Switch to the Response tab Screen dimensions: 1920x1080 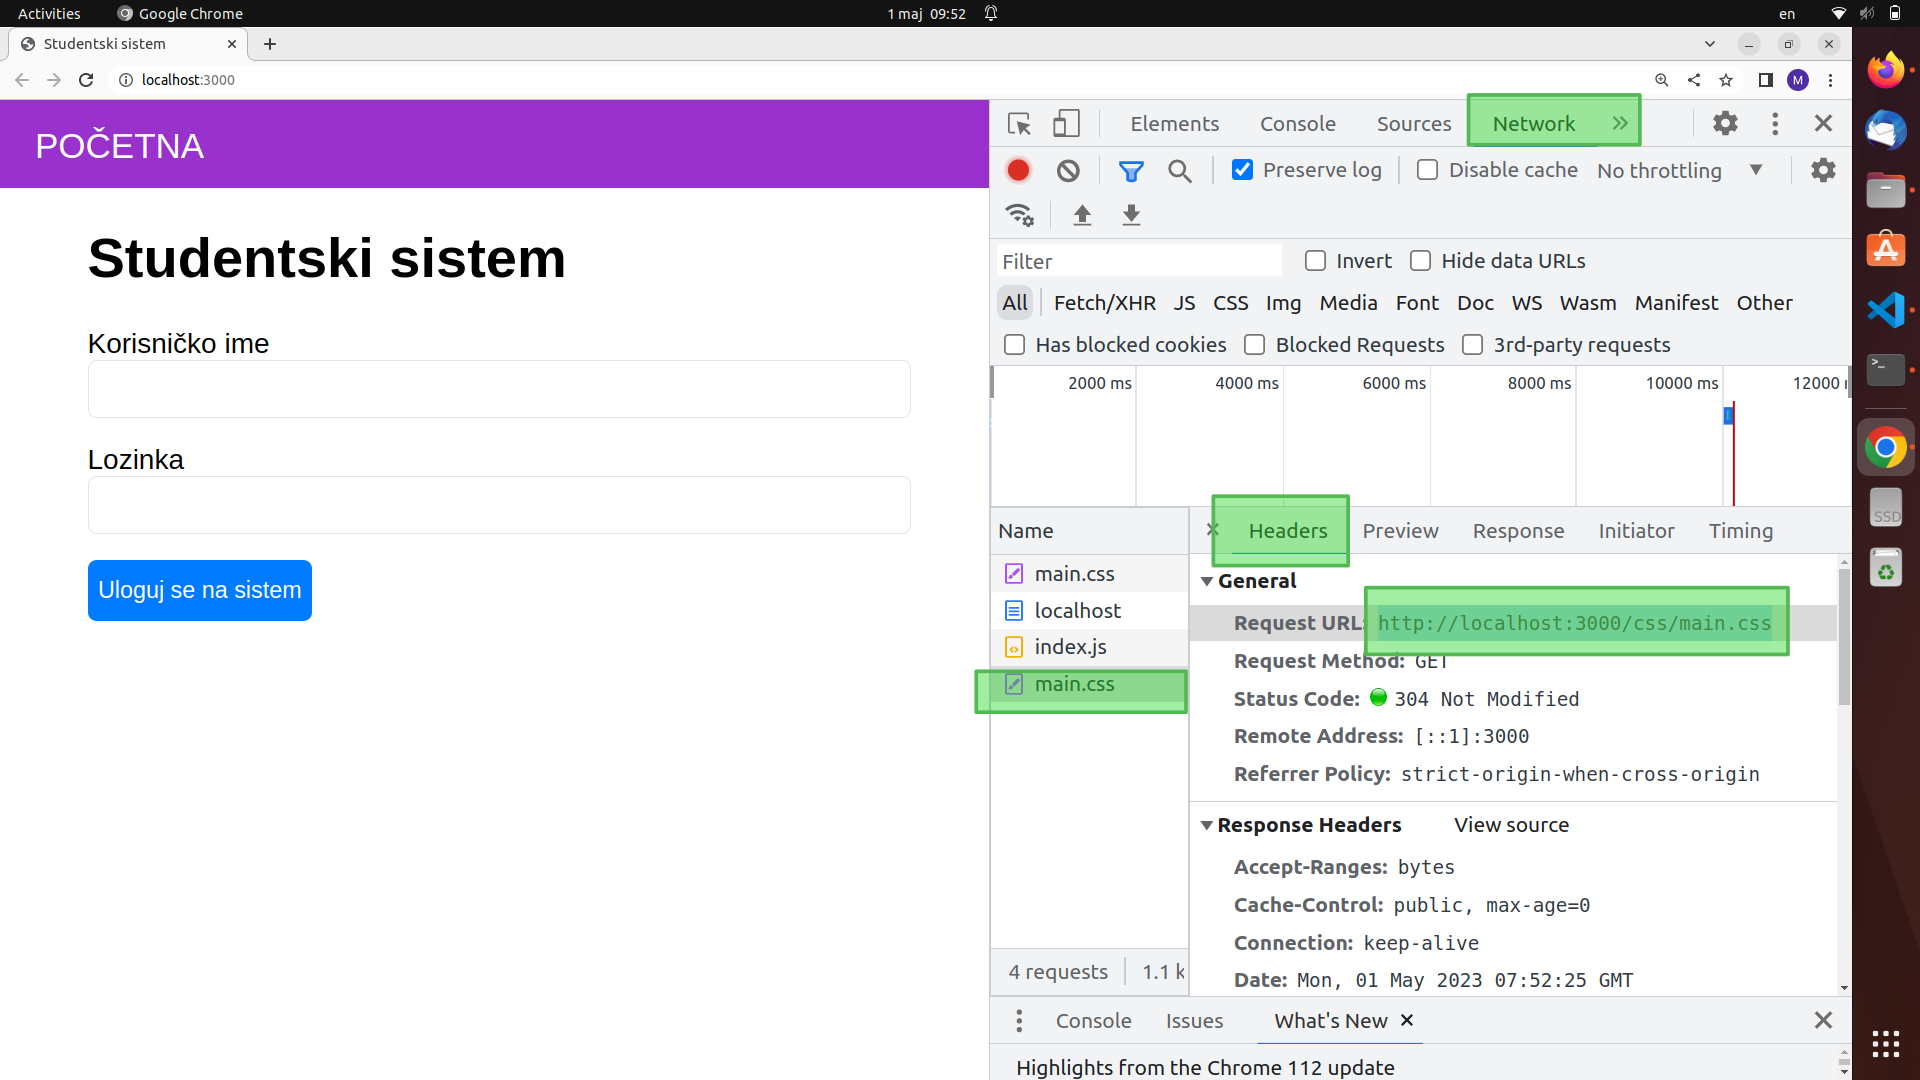(1519, 530)
